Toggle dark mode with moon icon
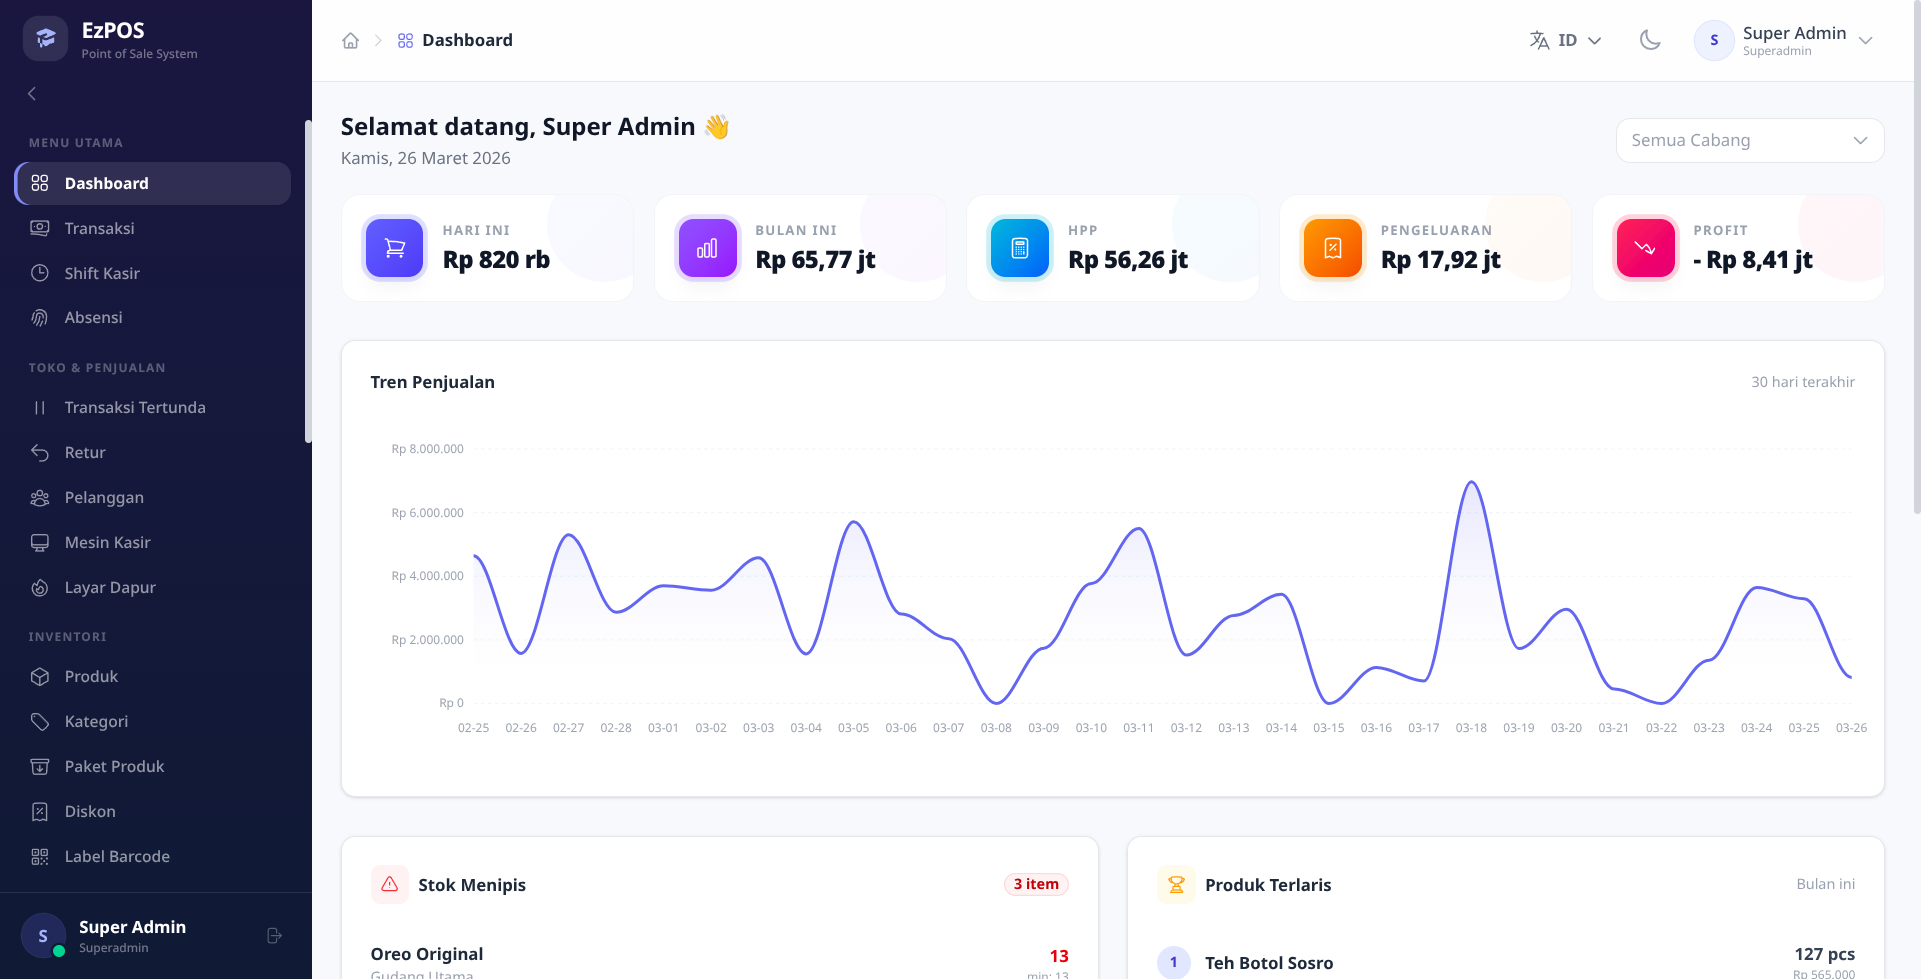 click(1650, 40)
